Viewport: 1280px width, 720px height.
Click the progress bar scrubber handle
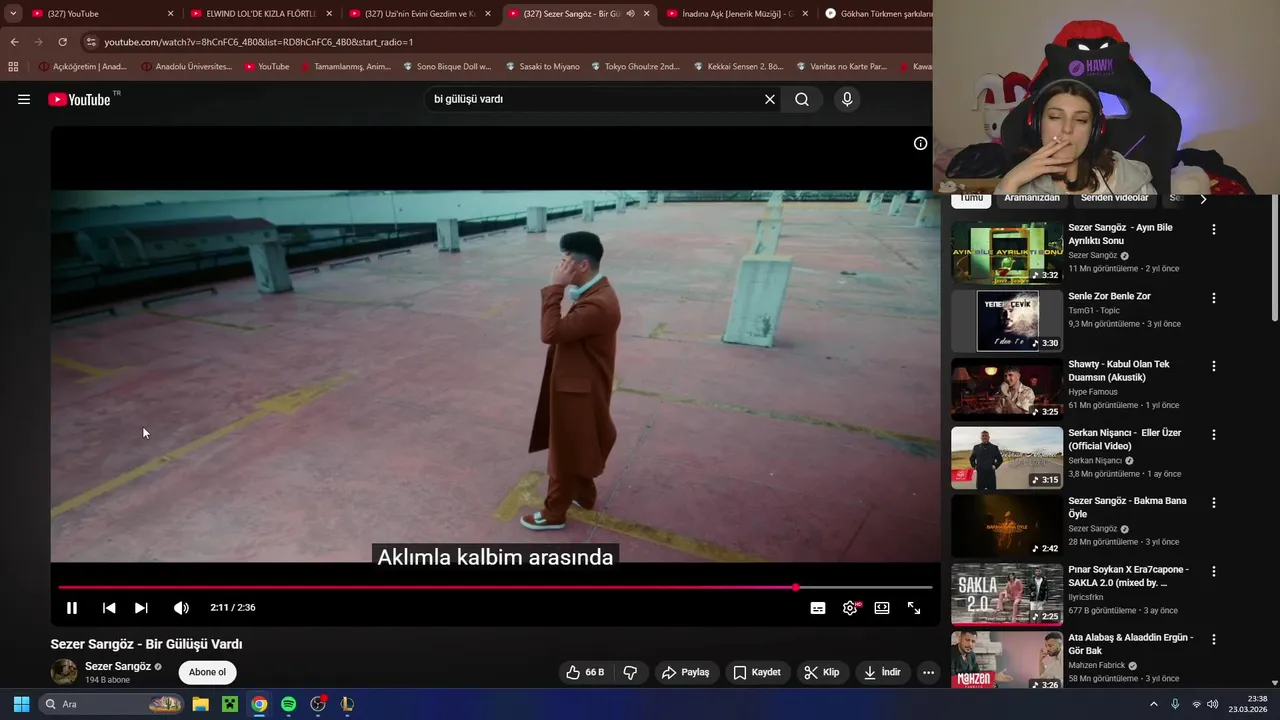[796, 588]
